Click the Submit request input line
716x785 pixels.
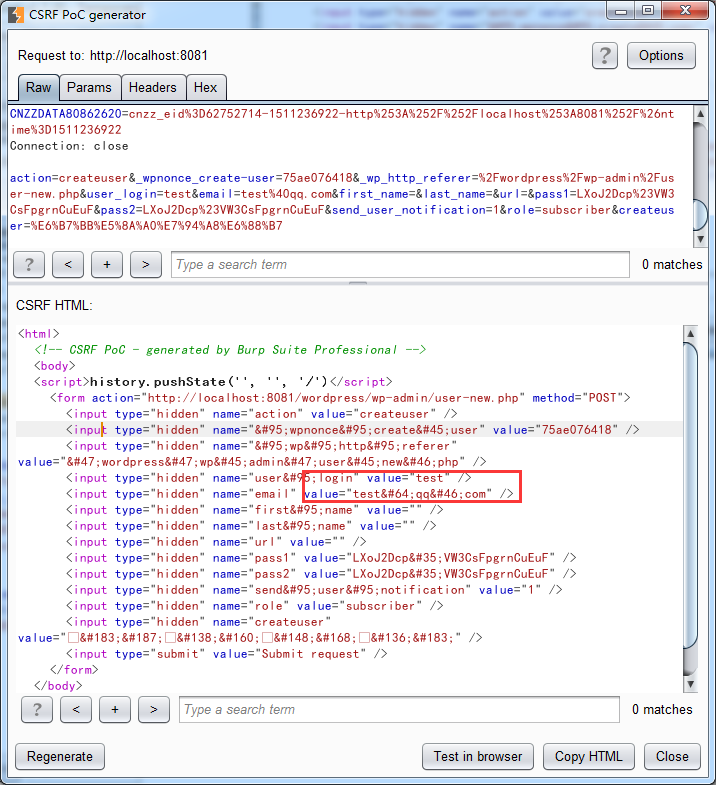click(x=227, y=654)
